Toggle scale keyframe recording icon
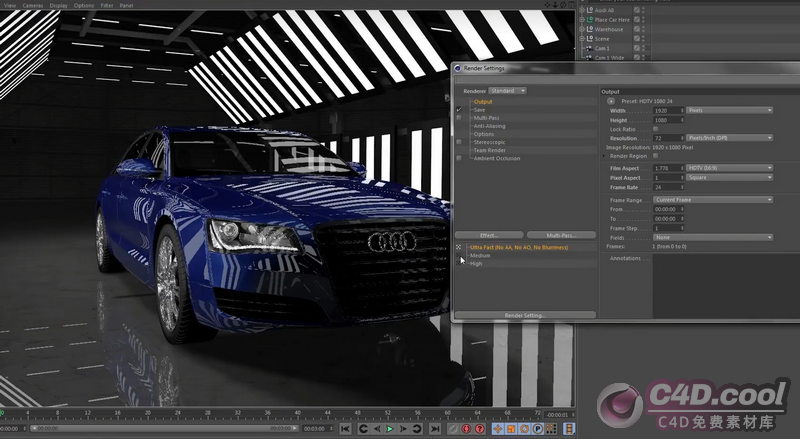 pyautogui.click(x=511, y=429)
